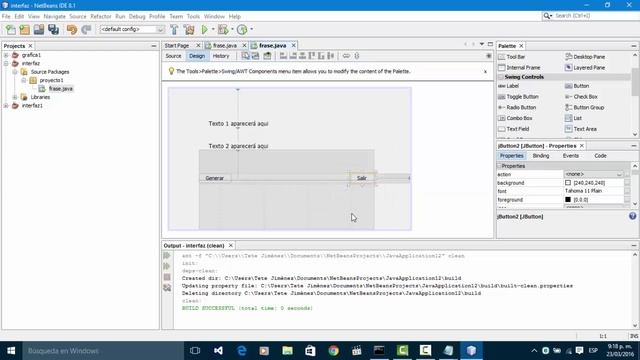Select the 'Texto 1 aparecerá aquí' label
Viewport: 640px width, 360px height.
(238, 124)
